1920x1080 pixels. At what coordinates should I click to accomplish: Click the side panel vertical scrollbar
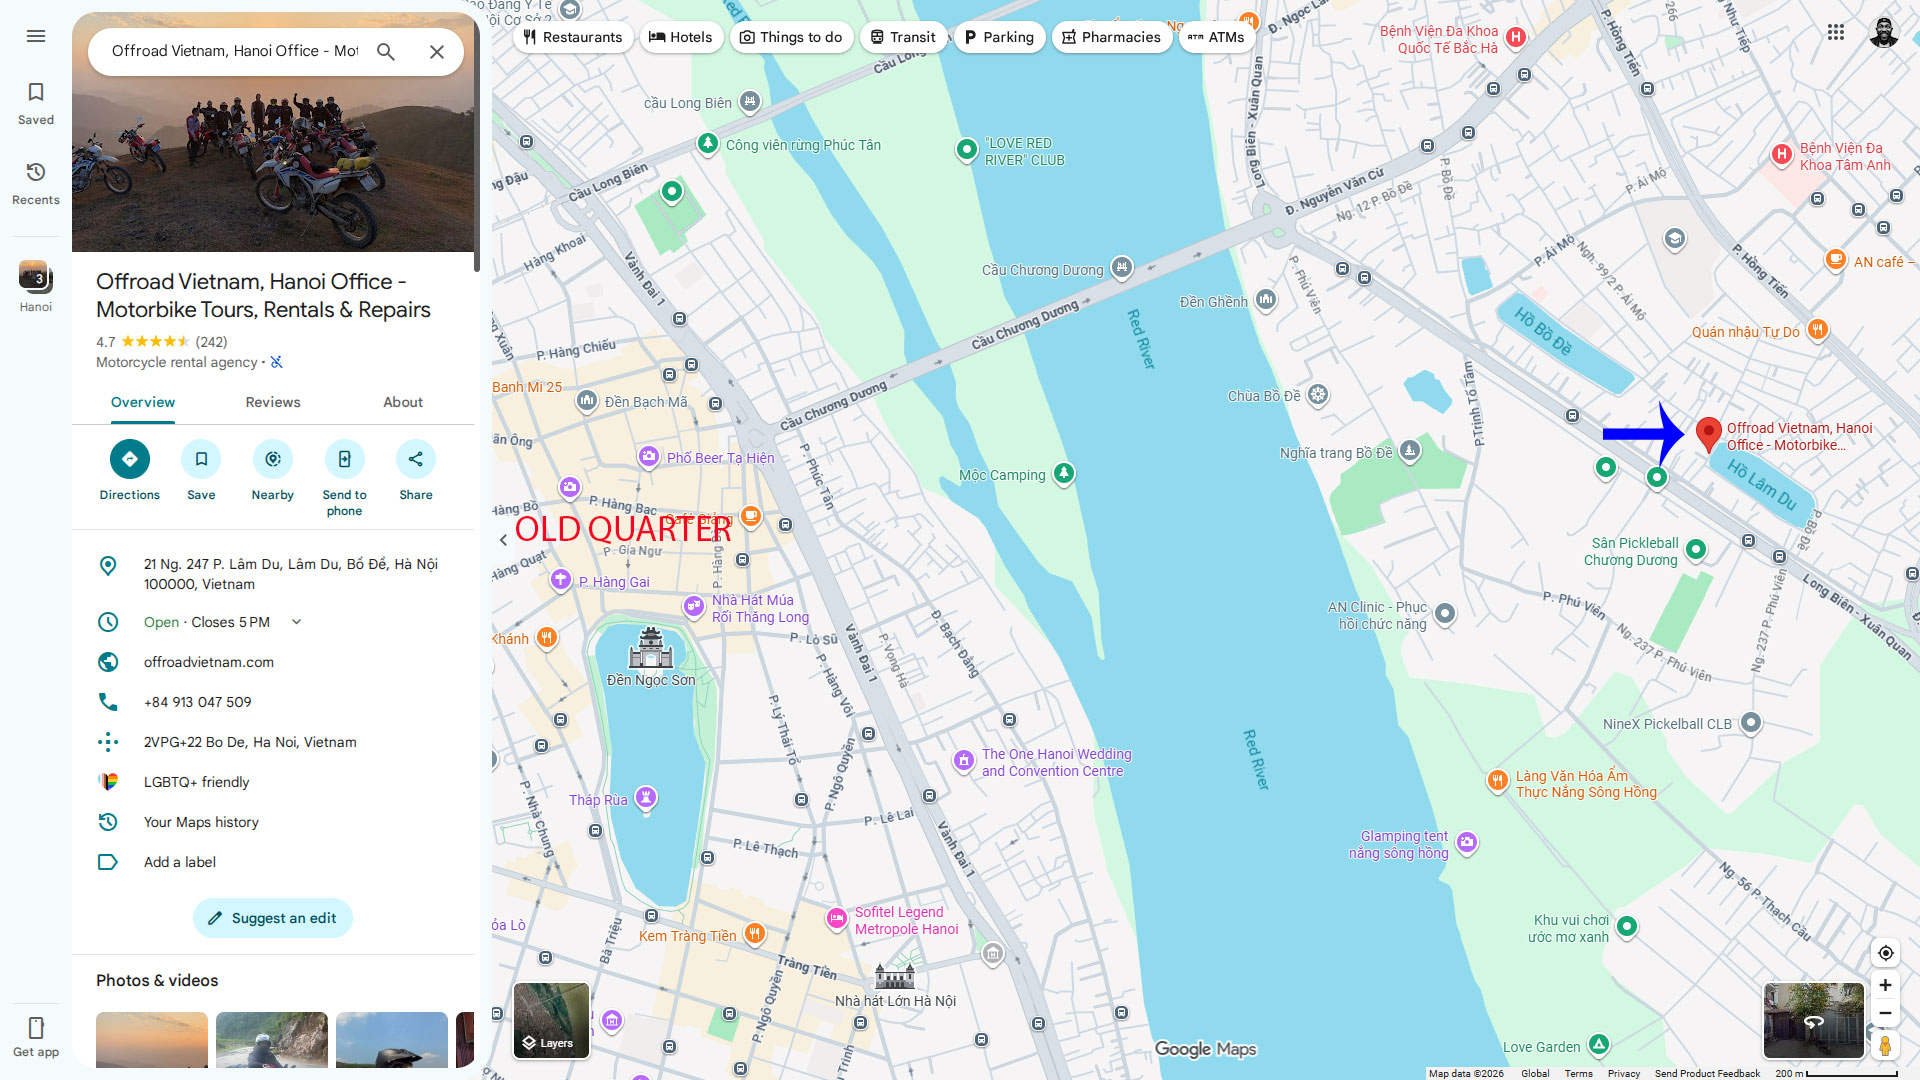(x=477, y=142)
